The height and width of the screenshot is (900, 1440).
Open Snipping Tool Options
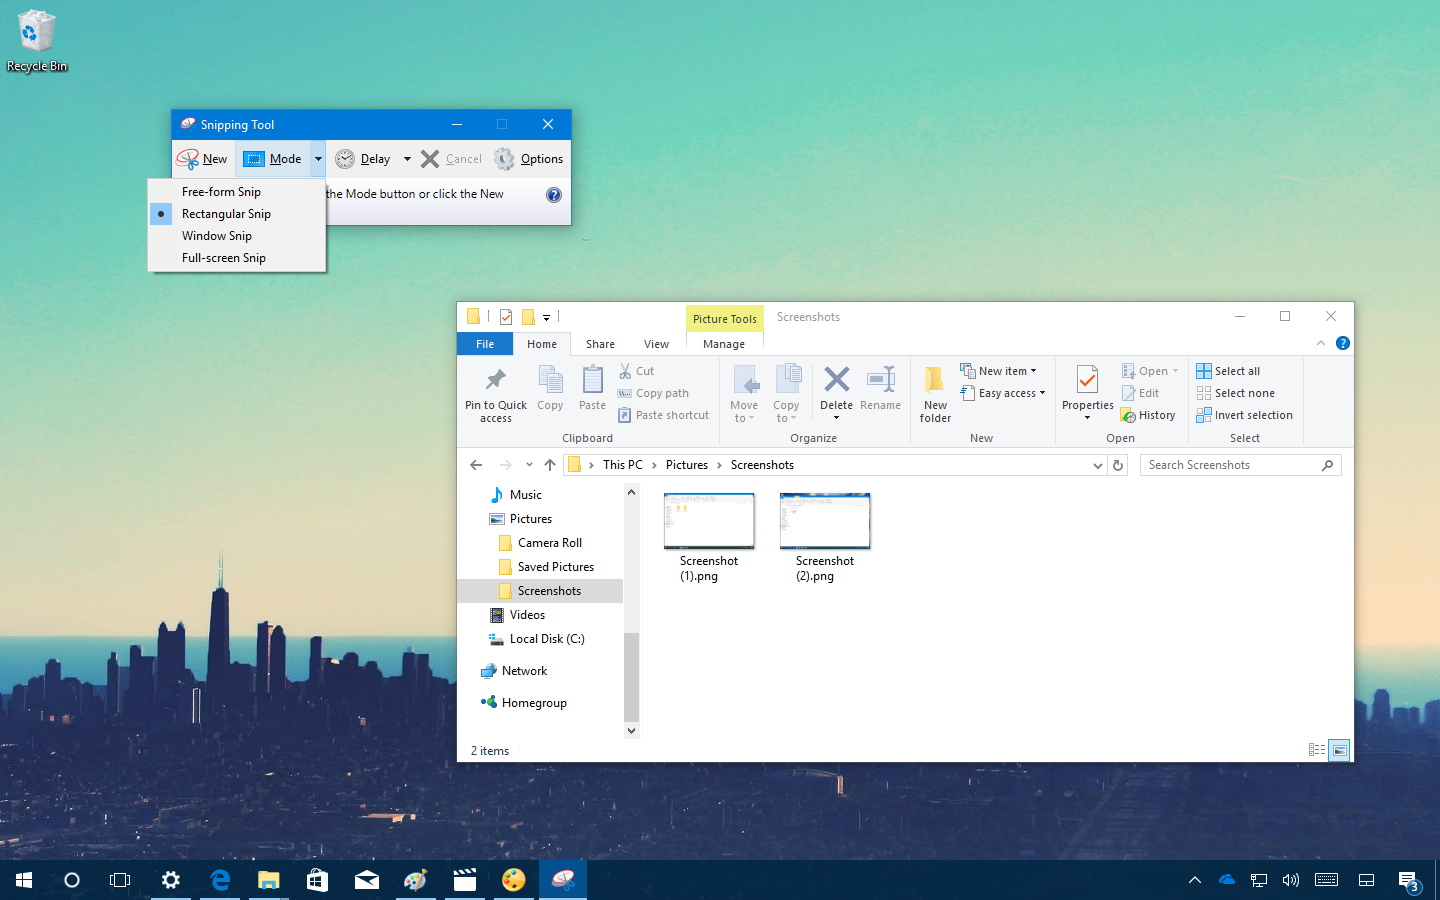529,158
